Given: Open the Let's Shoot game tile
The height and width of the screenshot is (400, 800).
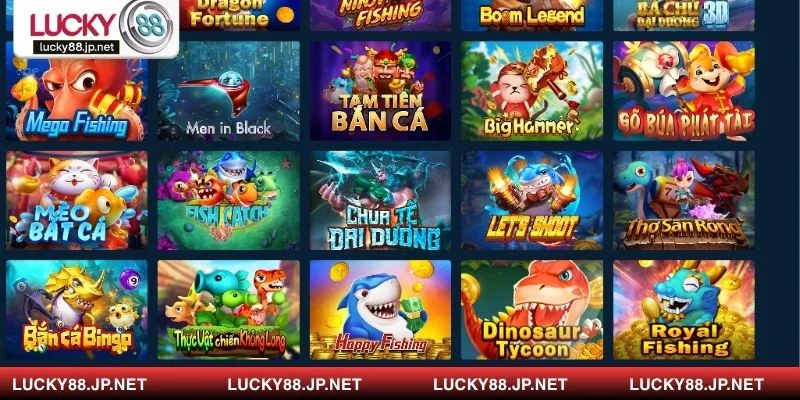Looking at the screenshot, I should pos(532,200).
